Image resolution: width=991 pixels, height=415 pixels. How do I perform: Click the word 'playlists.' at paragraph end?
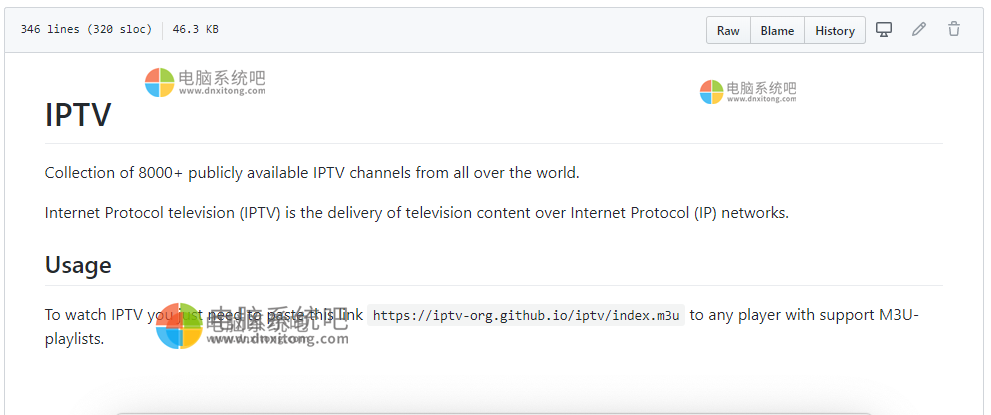(x=74, y=339)
